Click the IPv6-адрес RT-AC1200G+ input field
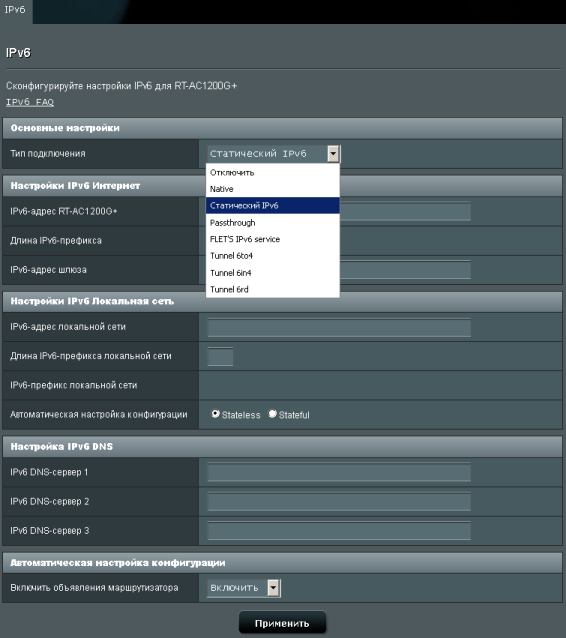Viewport: 566px width, 638px height. (x=405, y=211)
